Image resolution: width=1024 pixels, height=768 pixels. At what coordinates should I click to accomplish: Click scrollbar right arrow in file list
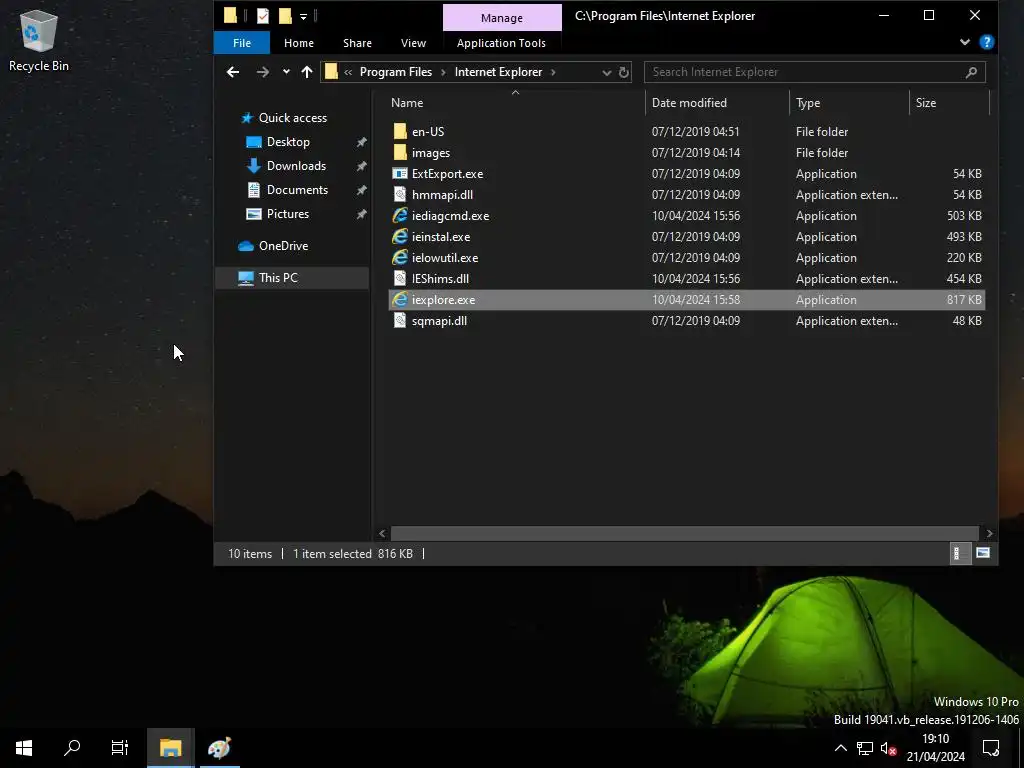(989, 534)
